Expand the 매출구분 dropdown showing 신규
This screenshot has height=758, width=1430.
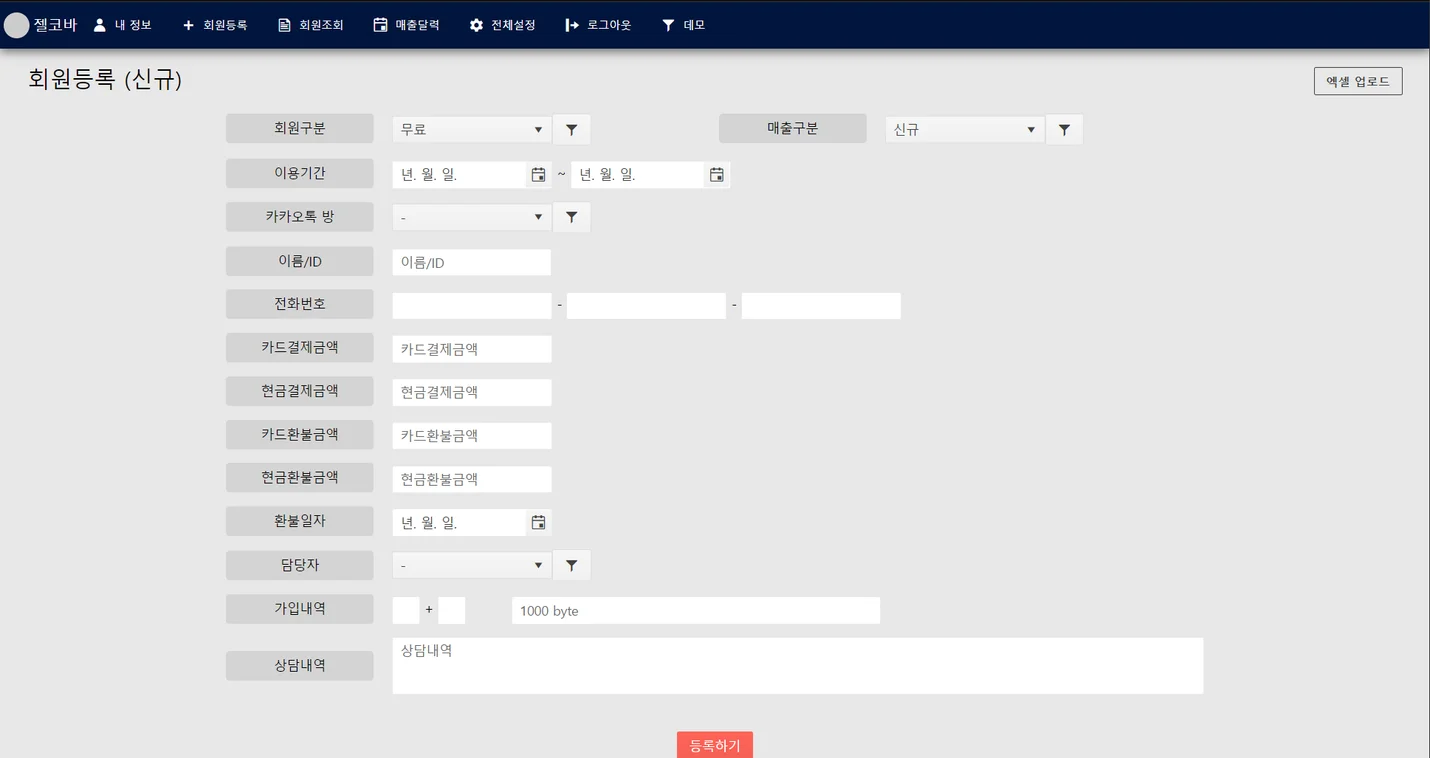(964, 130)
